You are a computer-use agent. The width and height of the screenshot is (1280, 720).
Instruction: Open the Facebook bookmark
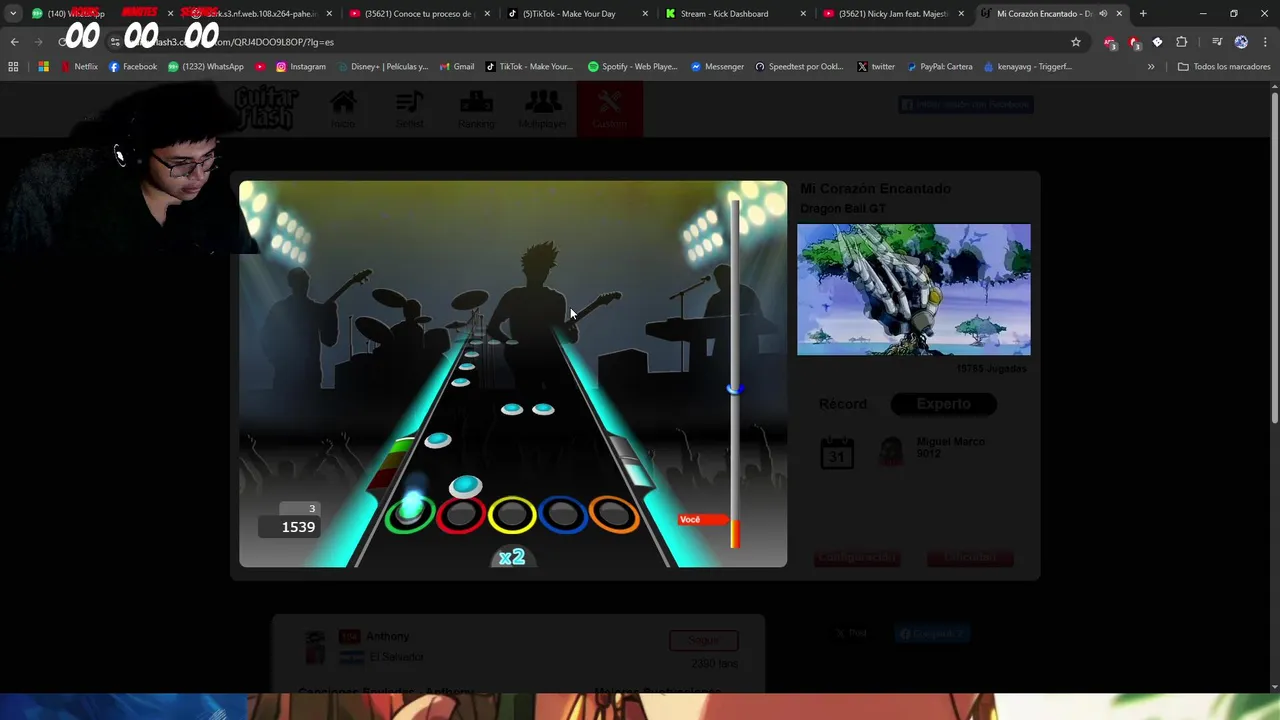132,67
